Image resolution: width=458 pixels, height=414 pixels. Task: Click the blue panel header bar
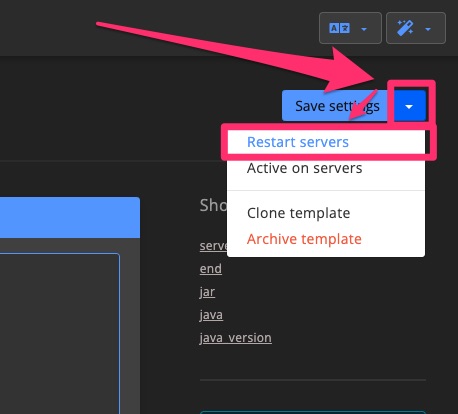(x=70, y=217)
